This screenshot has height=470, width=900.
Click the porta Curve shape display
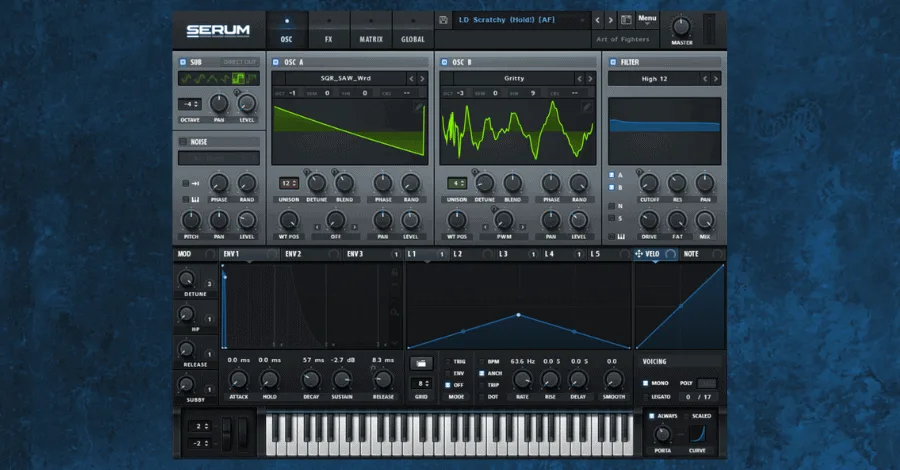(697, 434)
